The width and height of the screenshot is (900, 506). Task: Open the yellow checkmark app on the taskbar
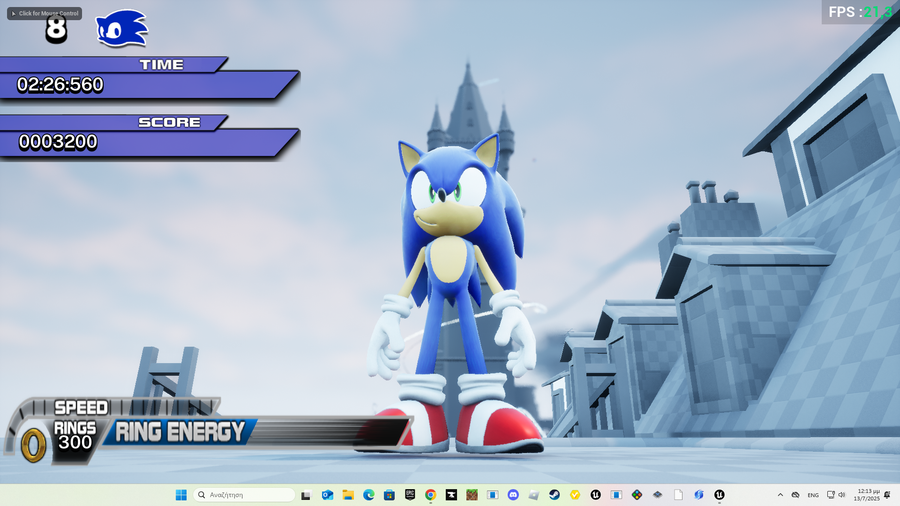point(575,495)
